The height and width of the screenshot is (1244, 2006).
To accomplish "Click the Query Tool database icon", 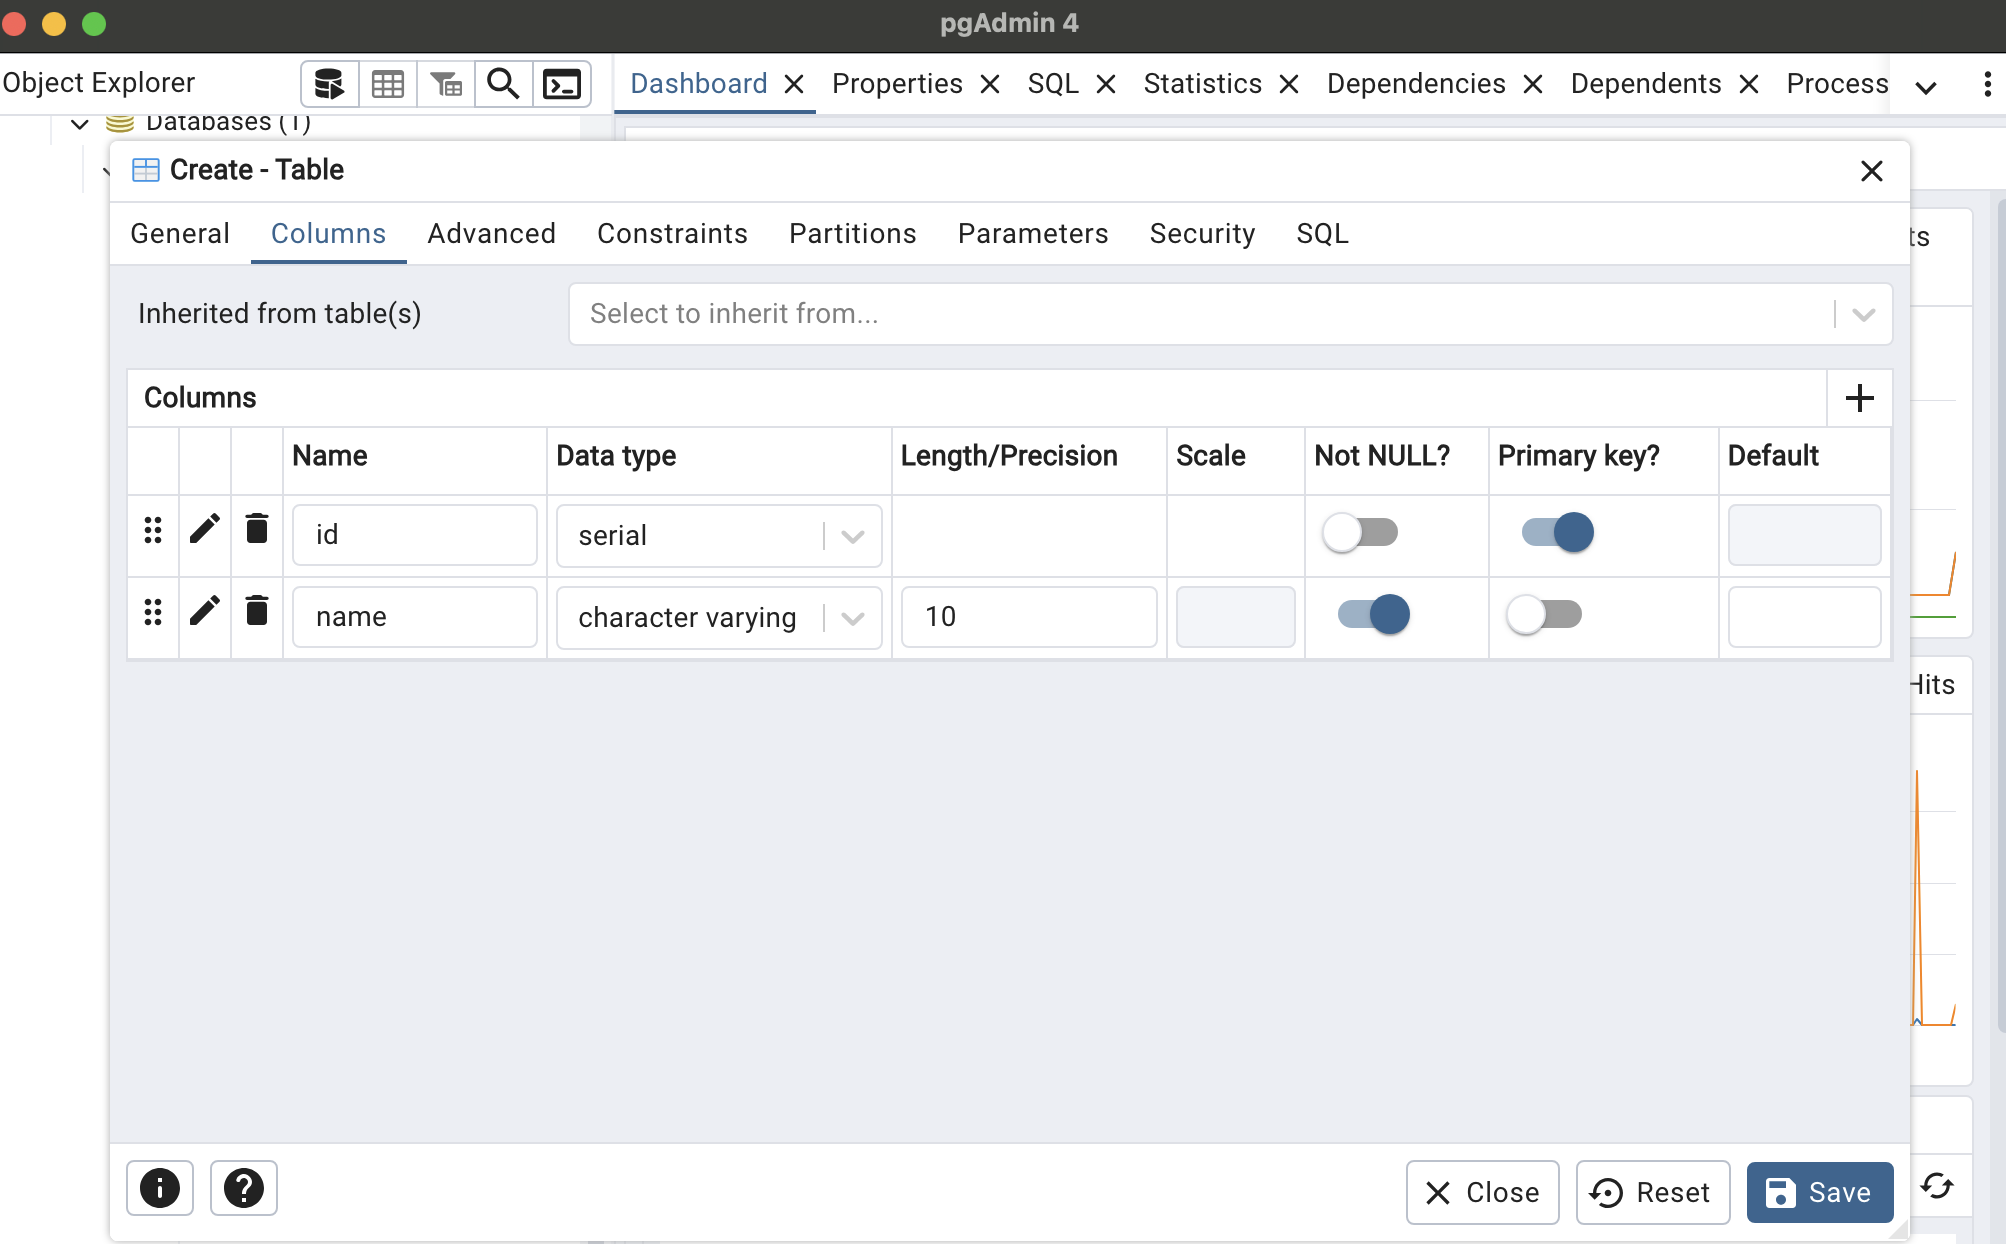I will point(329,84).
